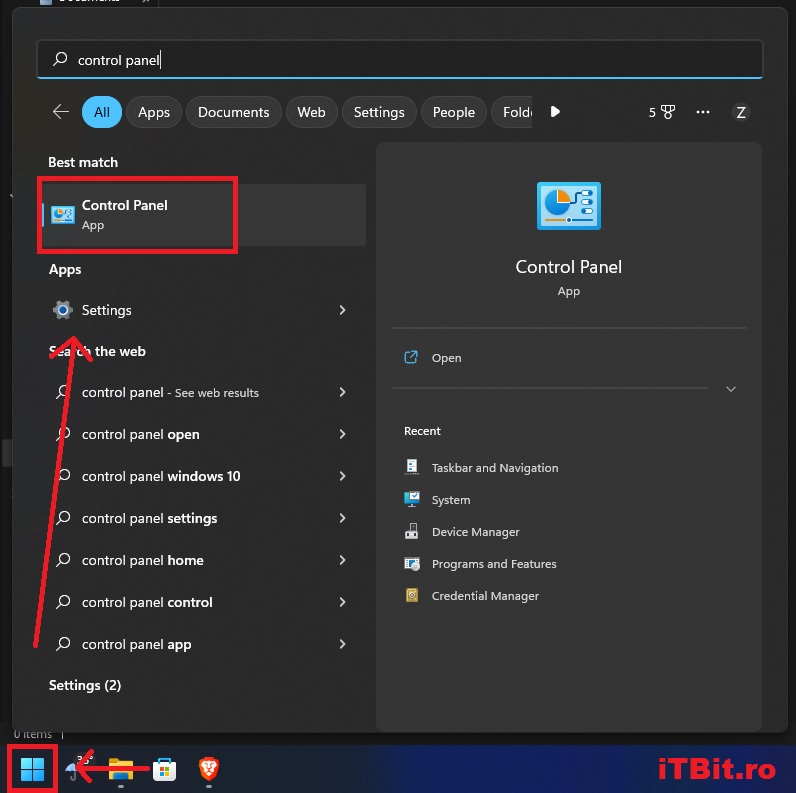Viewport: 796px width, 793px height.
Task: Switch to the Documents filter tab
Action: [x=233, y=112]
